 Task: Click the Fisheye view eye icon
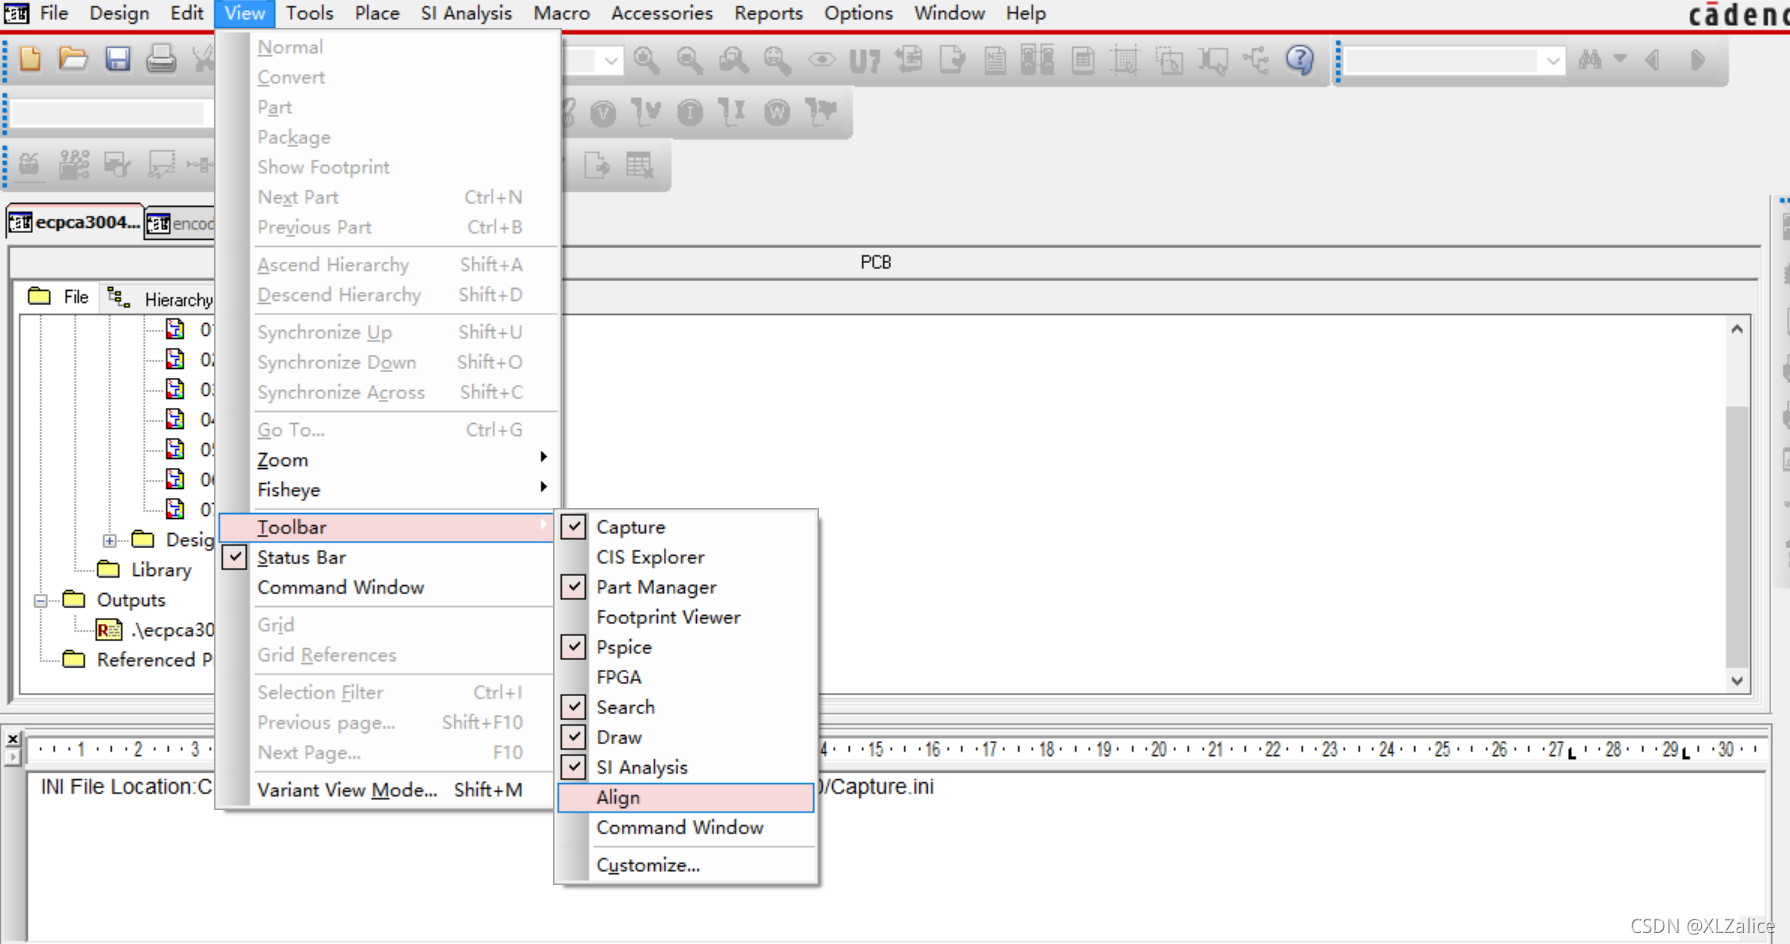(x=822, y=60)
